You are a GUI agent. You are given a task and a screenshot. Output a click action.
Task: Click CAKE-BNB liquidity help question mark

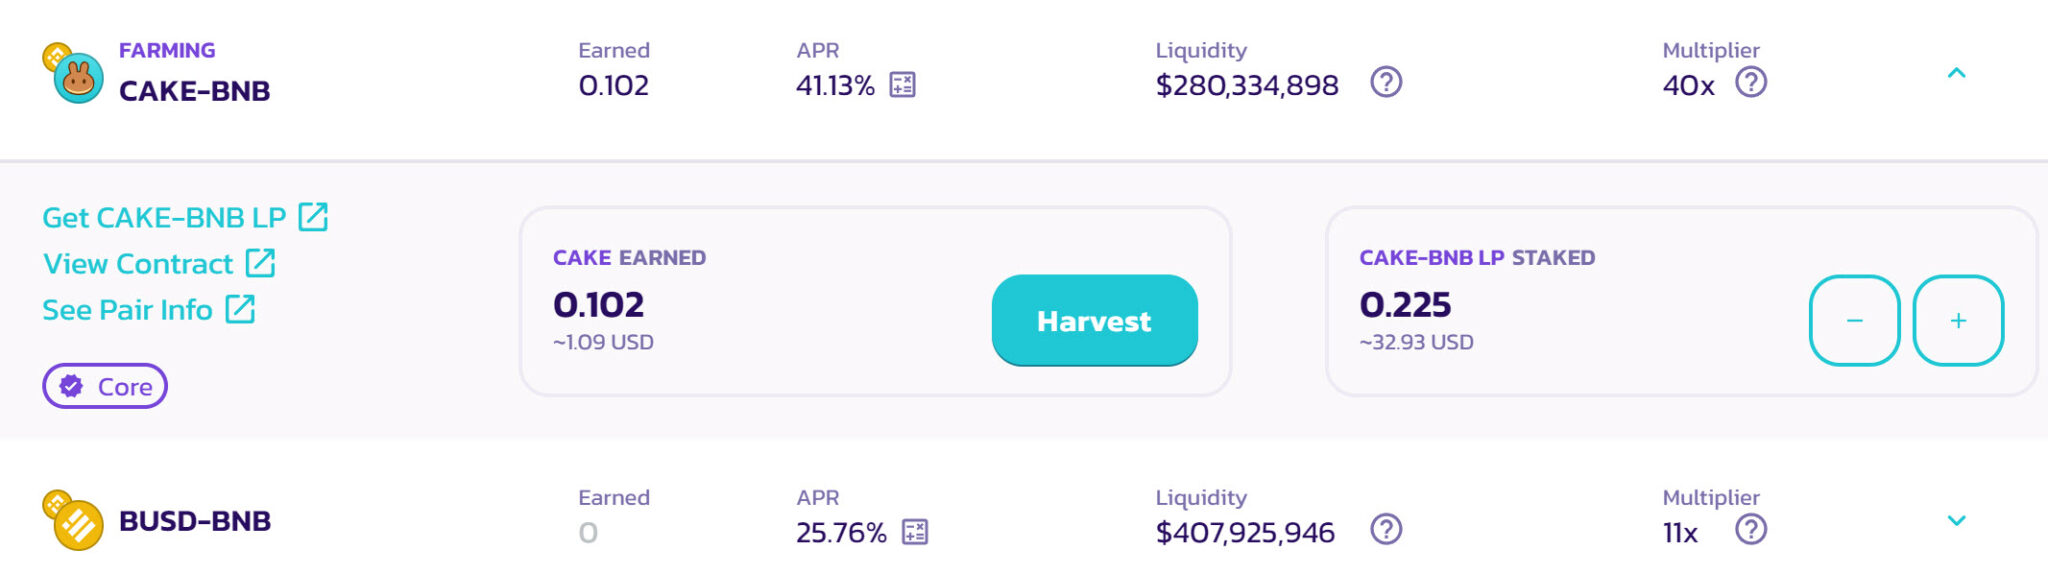click(1386, 82)
